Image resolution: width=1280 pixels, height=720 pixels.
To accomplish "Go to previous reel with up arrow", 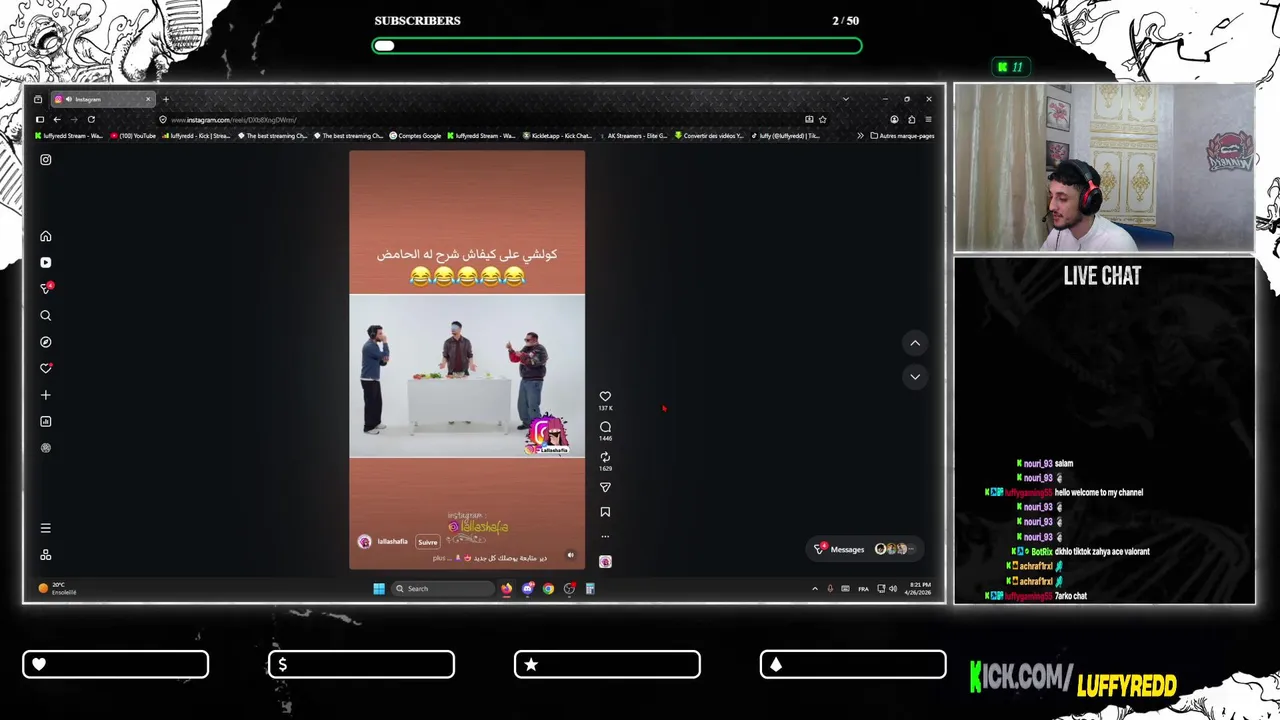I will (914, 343).
